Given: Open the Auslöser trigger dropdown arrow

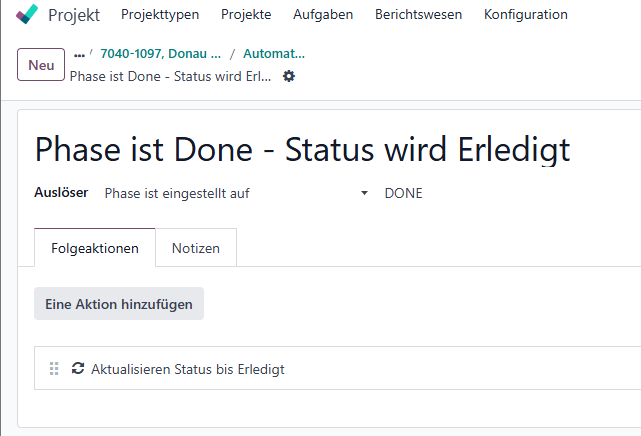Looking at the screenshot, I should (x=364, y=193).
